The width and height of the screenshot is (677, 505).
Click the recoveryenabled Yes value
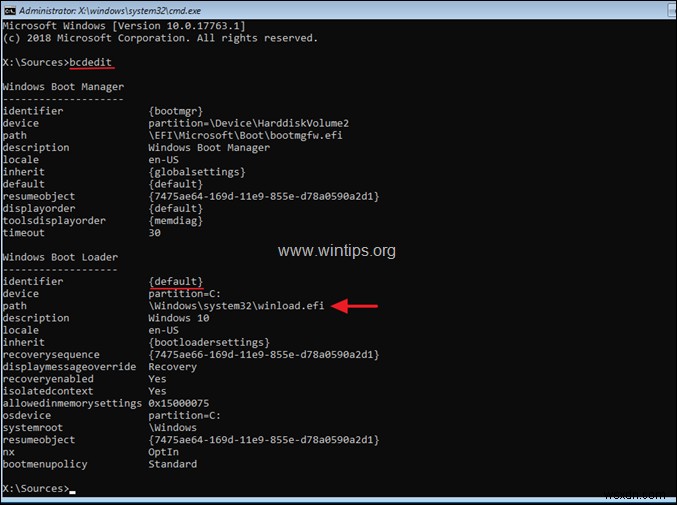click(x=157, y=379)
